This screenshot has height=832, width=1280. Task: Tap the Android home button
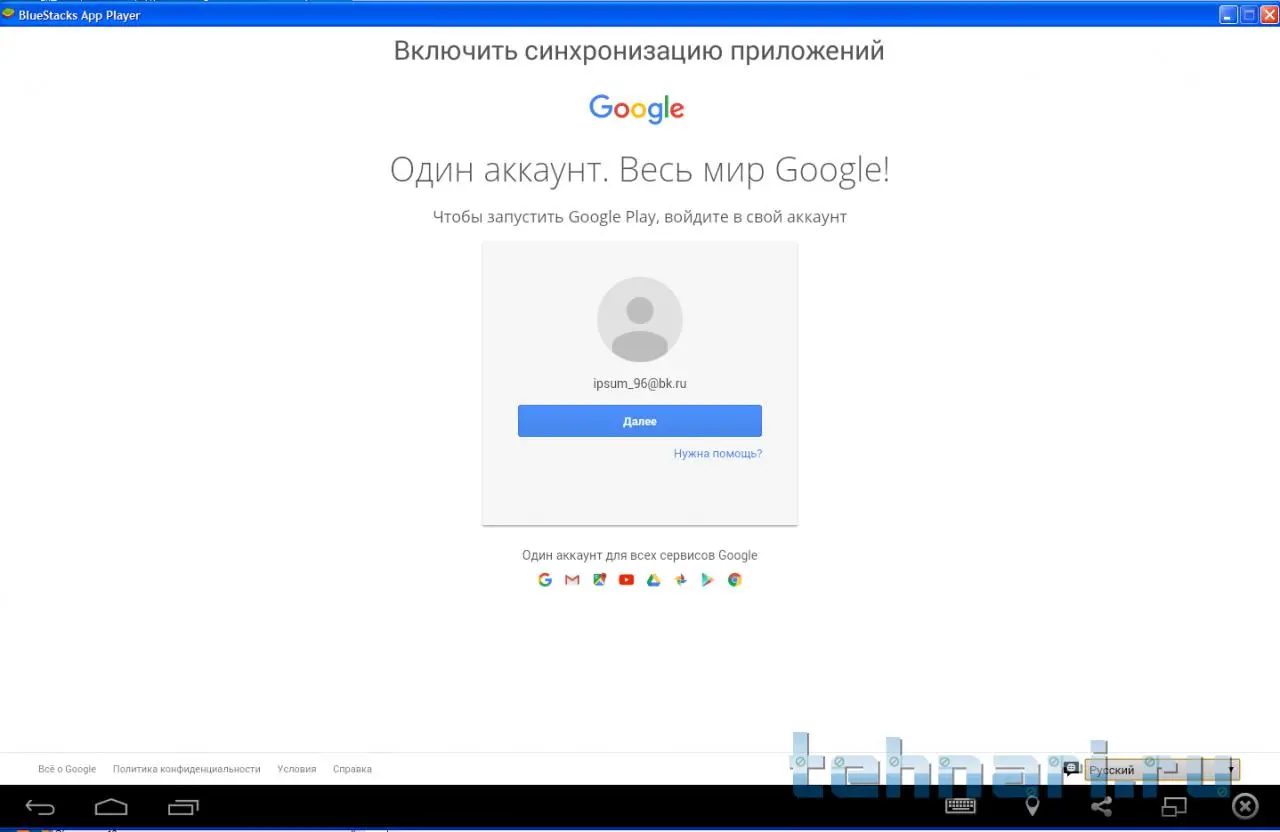coord(111,807)
